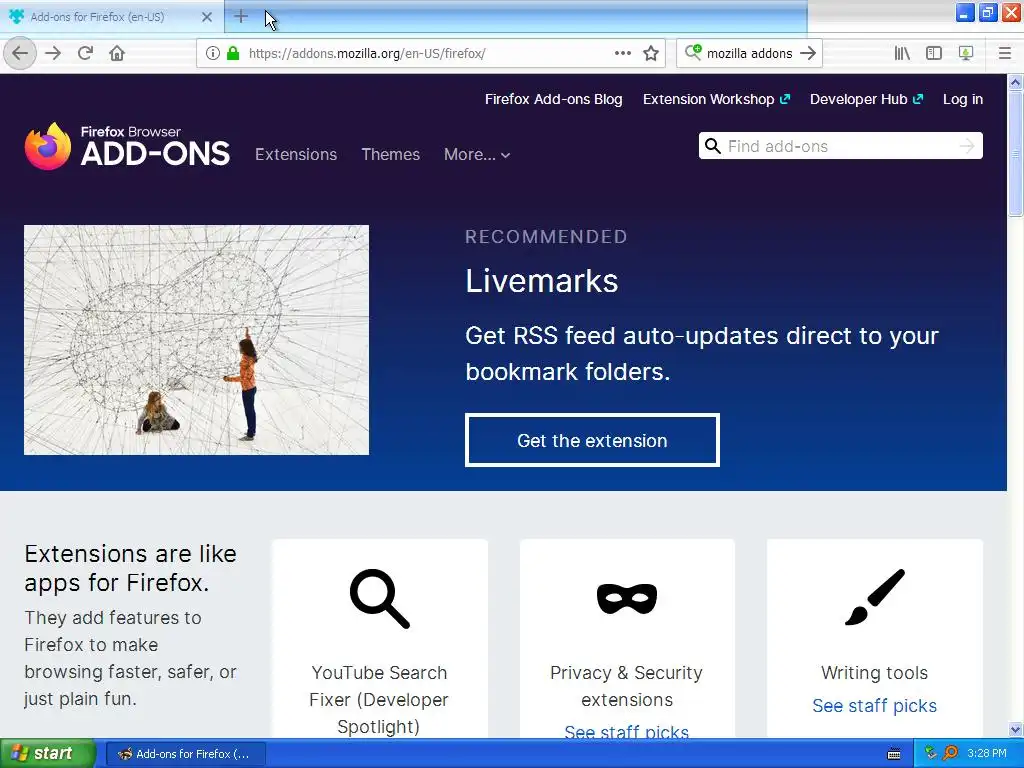Open Firefox Add-ons Blog link
The height and width of the screenshot is (768, 1024).
pyautogui.click(x=553, y=99)
